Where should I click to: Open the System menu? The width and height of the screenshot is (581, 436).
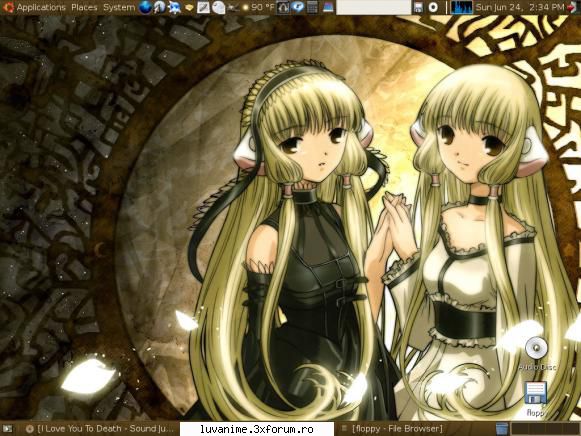pos(119,7)
